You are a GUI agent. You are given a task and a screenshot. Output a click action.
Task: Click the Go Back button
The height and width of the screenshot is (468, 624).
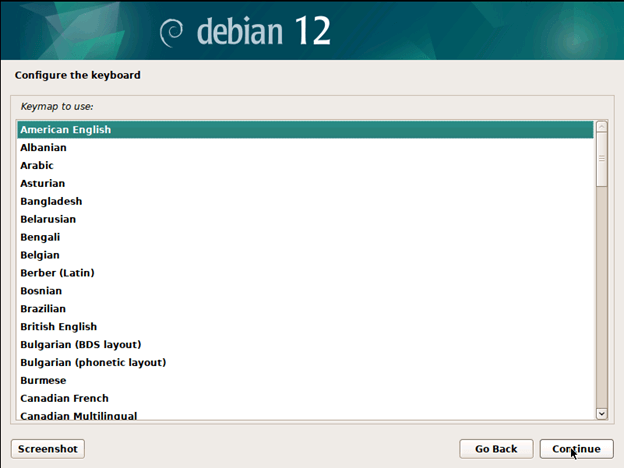pos(496,449)
